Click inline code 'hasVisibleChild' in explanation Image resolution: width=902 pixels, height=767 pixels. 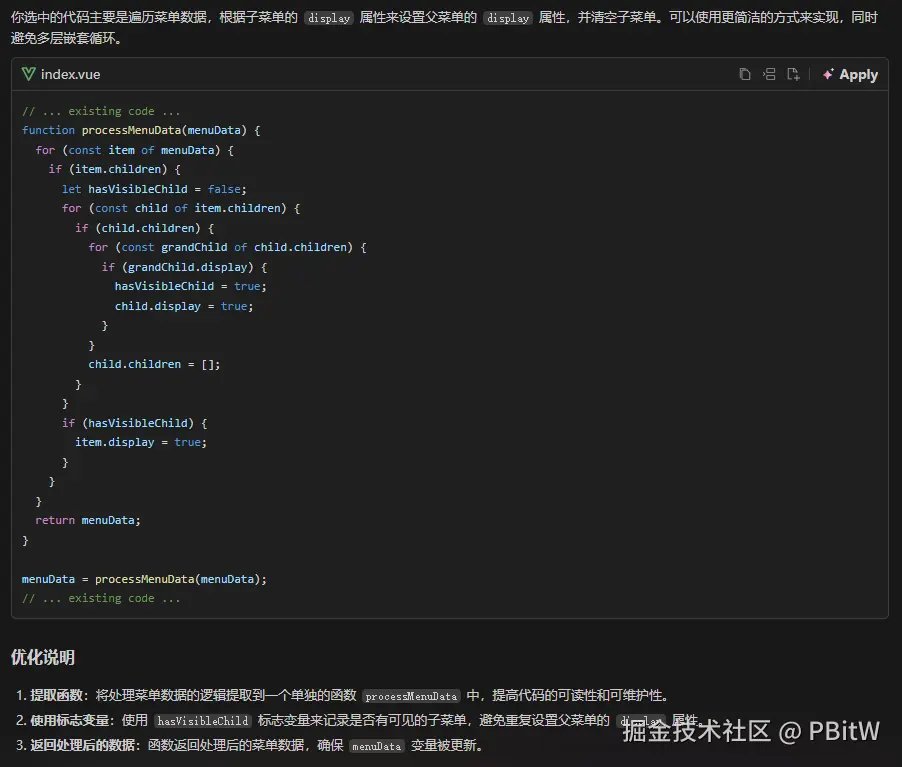(202, 721)
